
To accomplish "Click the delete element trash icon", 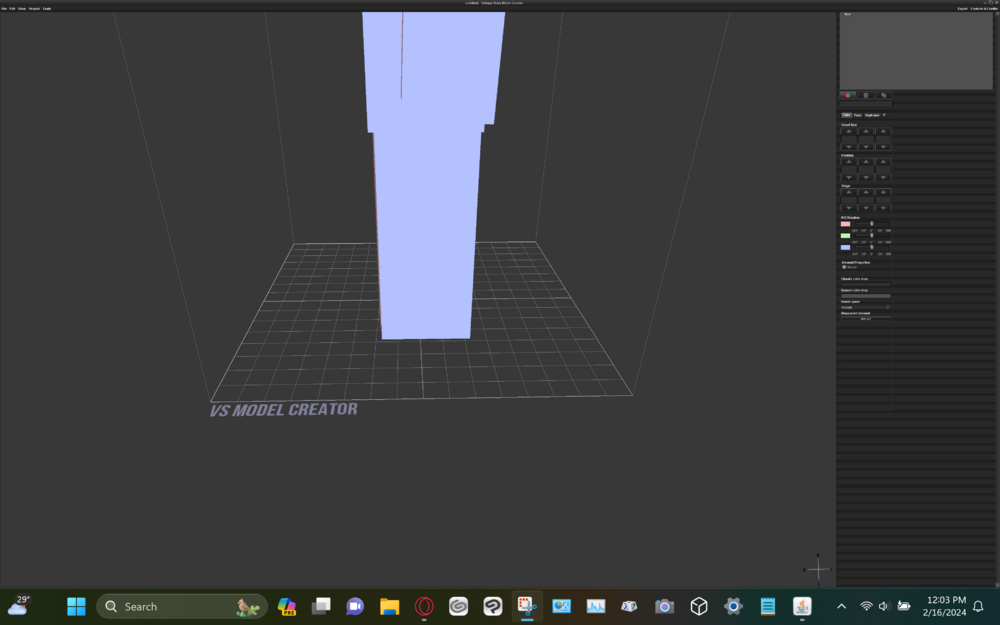I will (866, 95).
